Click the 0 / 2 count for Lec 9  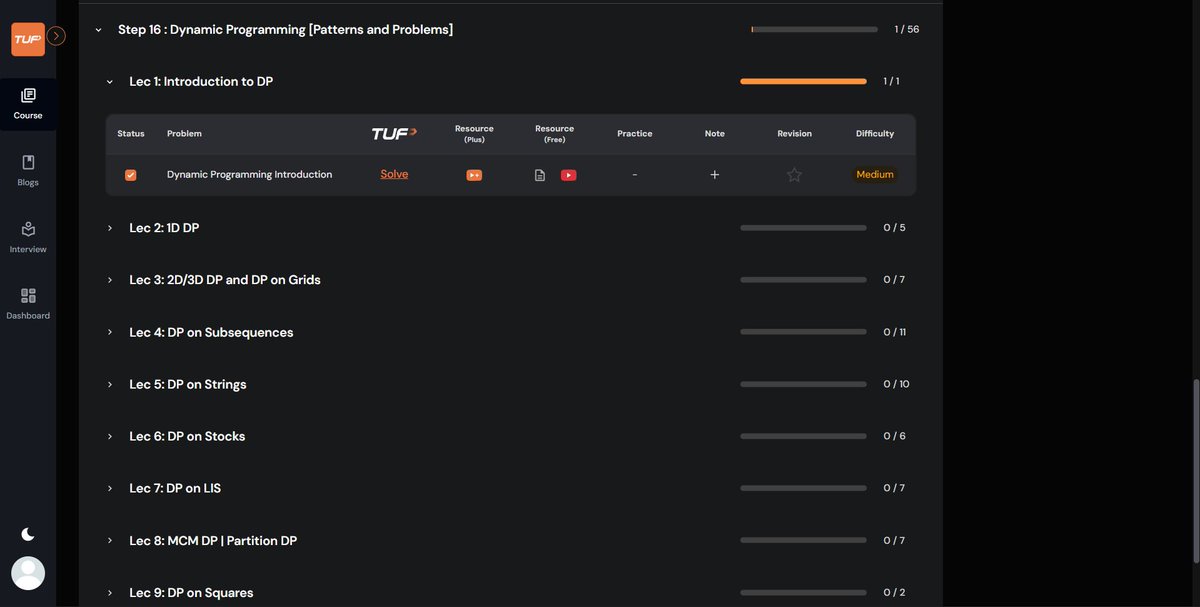pyautogui.click(x=894, y=592)
